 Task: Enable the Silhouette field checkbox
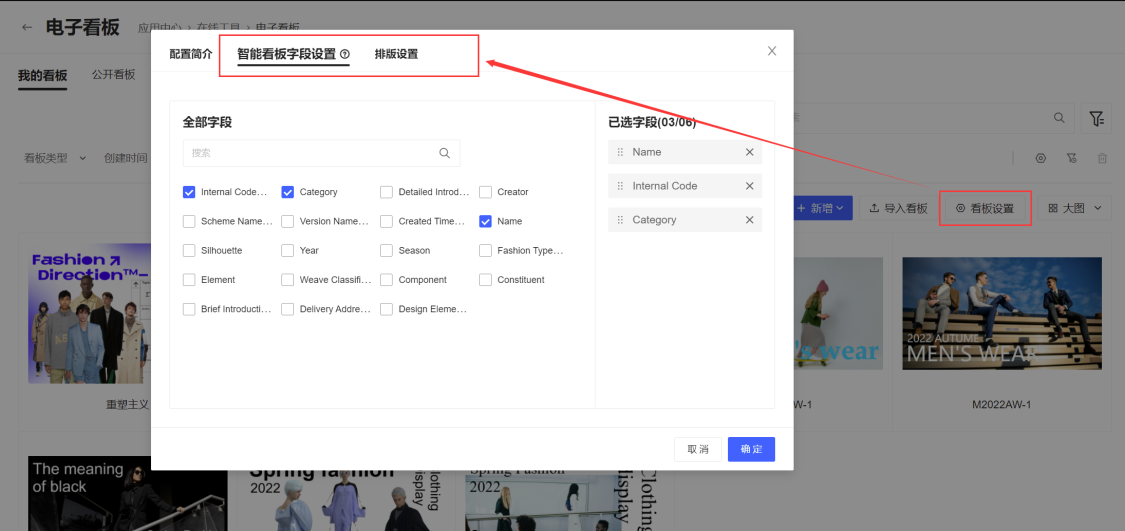189,251
